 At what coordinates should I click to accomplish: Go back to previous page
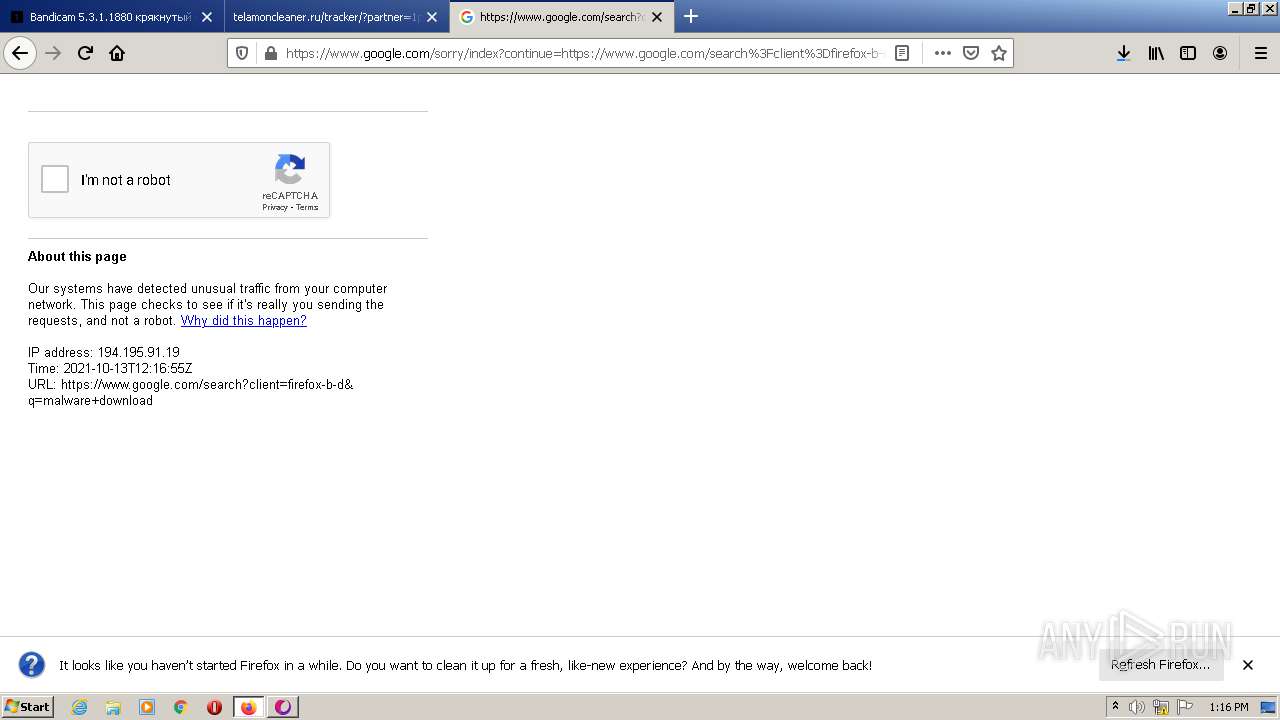[20, 53]
